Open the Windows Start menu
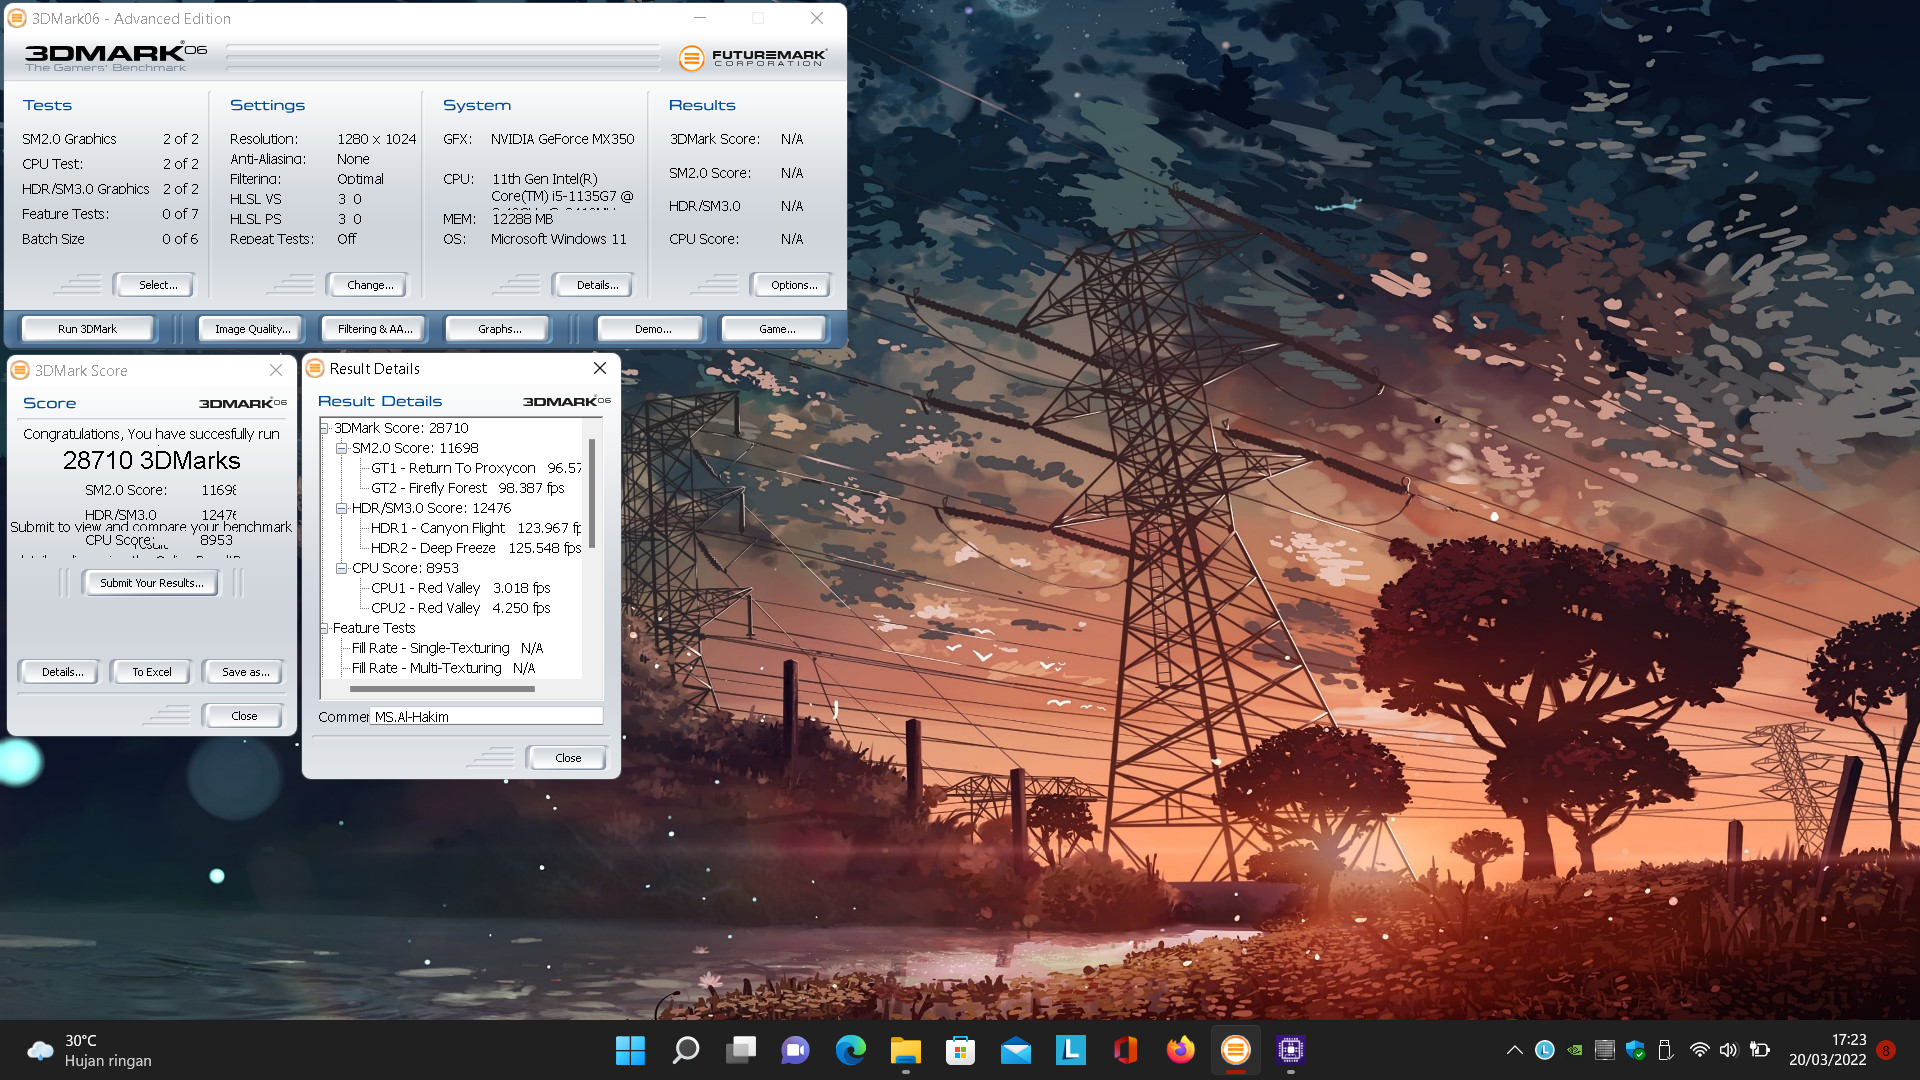This screenshot has height=1080, width=1920. pyautogui.click(x=630, y=1050)
